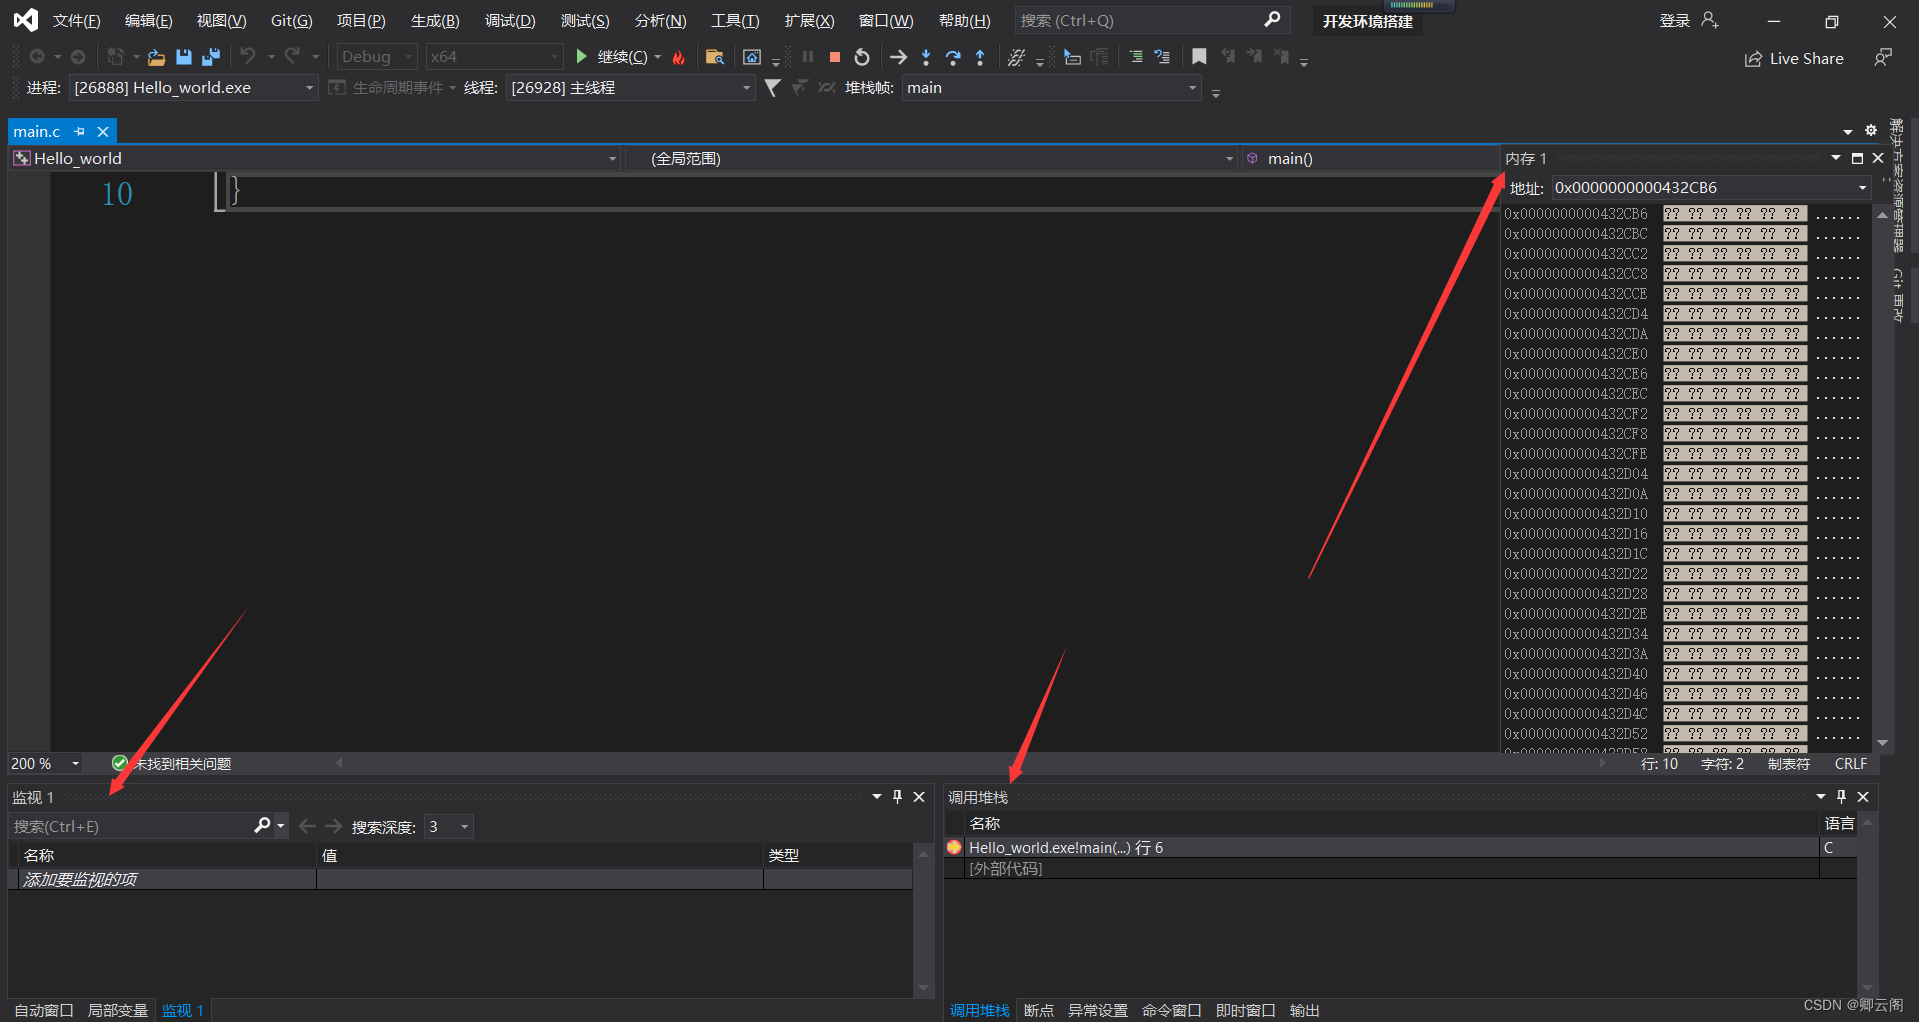This screenshot has height=1022, width=1919.
Task: Open the 全局范围 scope dropdown
Action: [x=932, y=158]
